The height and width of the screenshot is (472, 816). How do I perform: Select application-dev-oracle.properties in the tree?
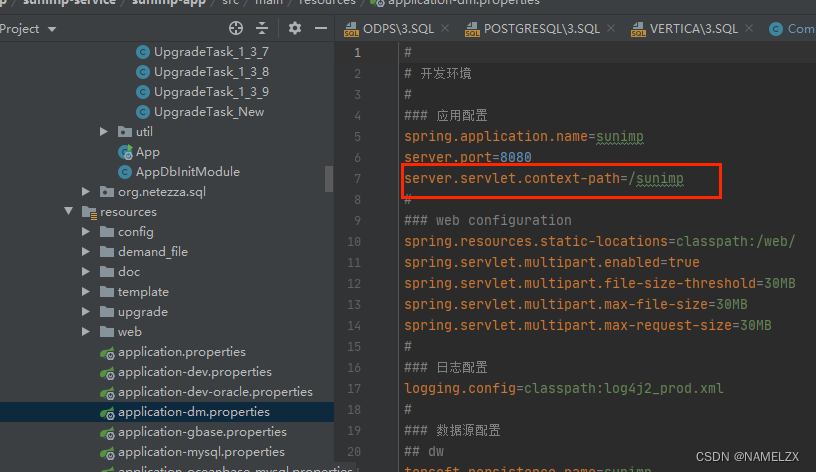215,392
